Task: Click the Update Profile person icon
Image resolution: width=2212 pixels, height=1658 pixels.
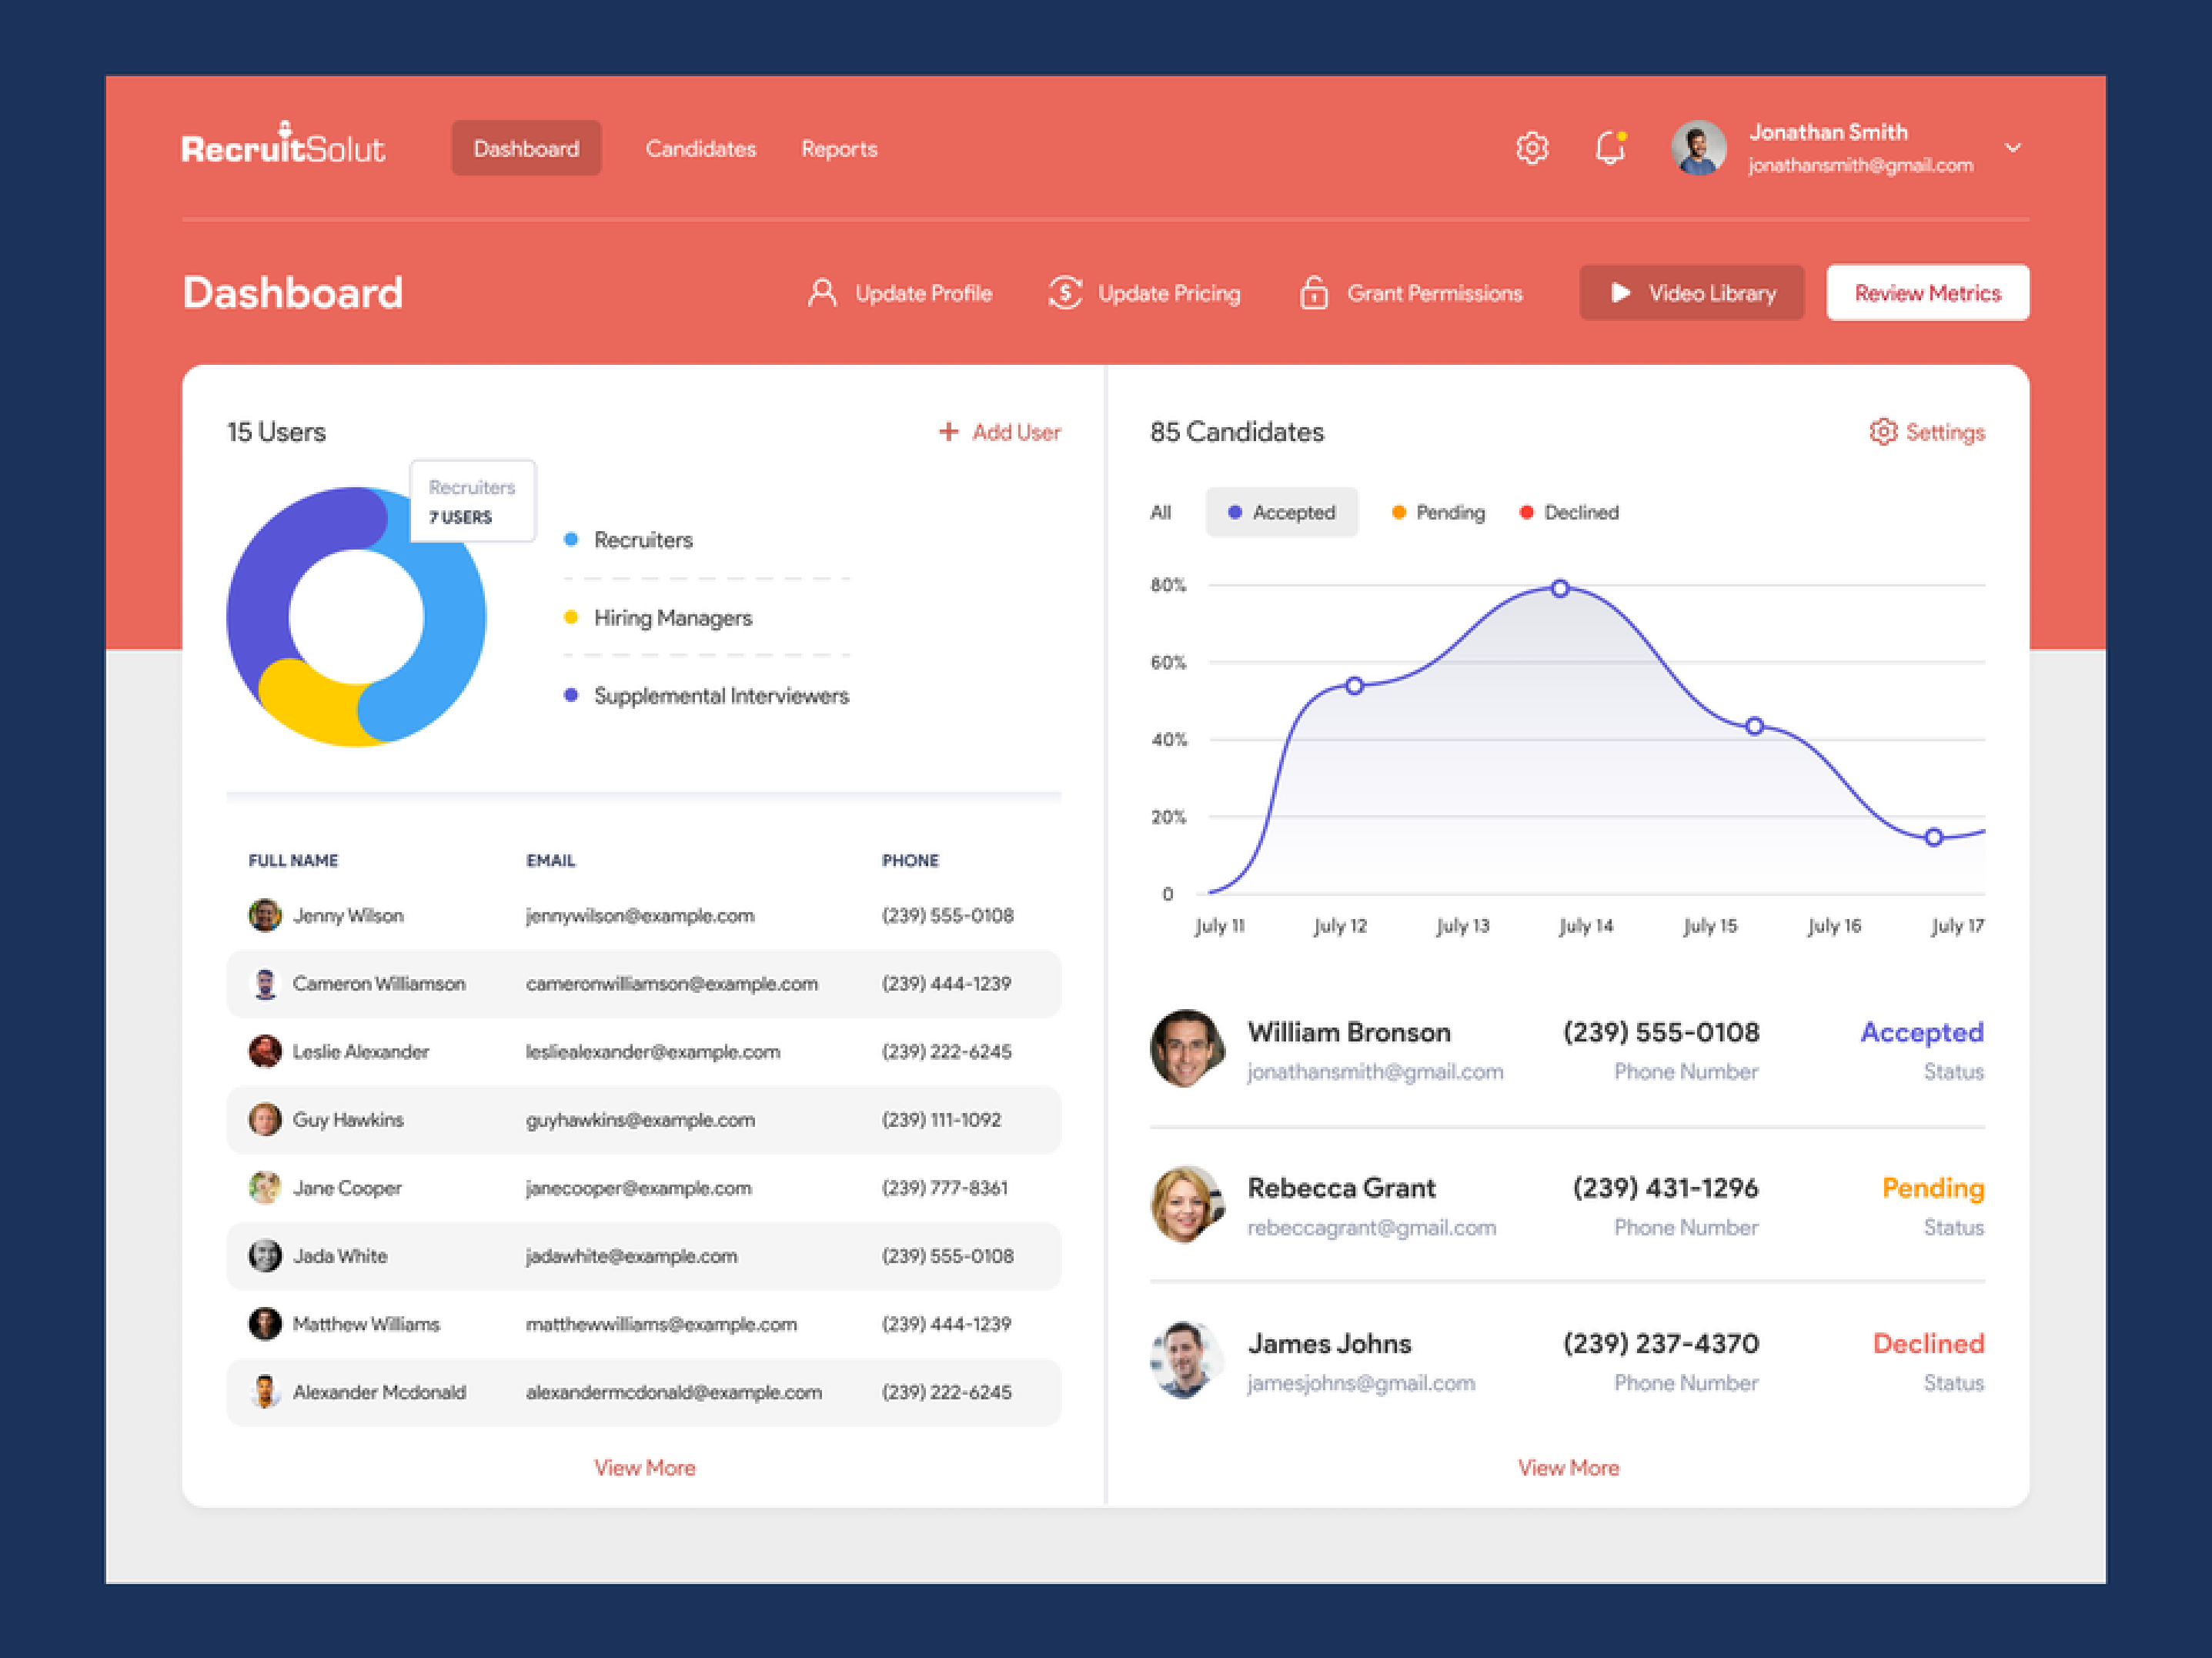Action: (x=822, y=293)
